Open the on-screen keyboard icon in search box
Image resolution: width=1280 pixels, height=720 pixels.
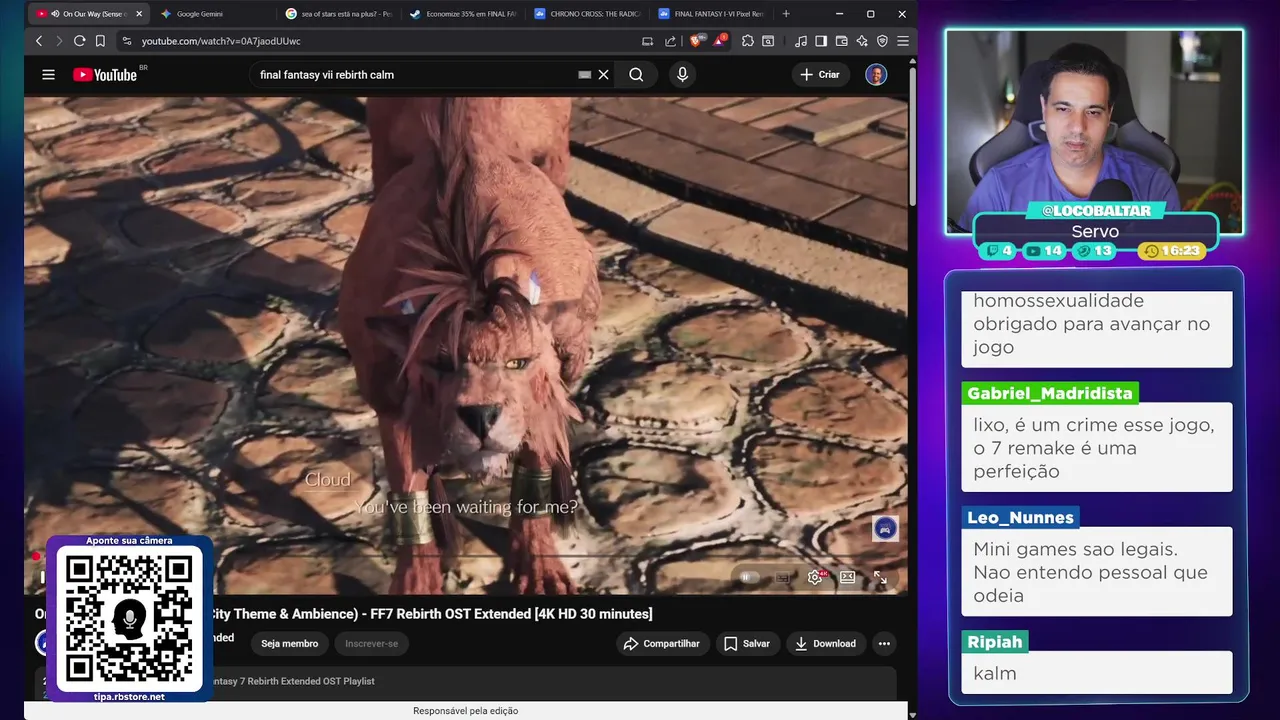[585, 75]
